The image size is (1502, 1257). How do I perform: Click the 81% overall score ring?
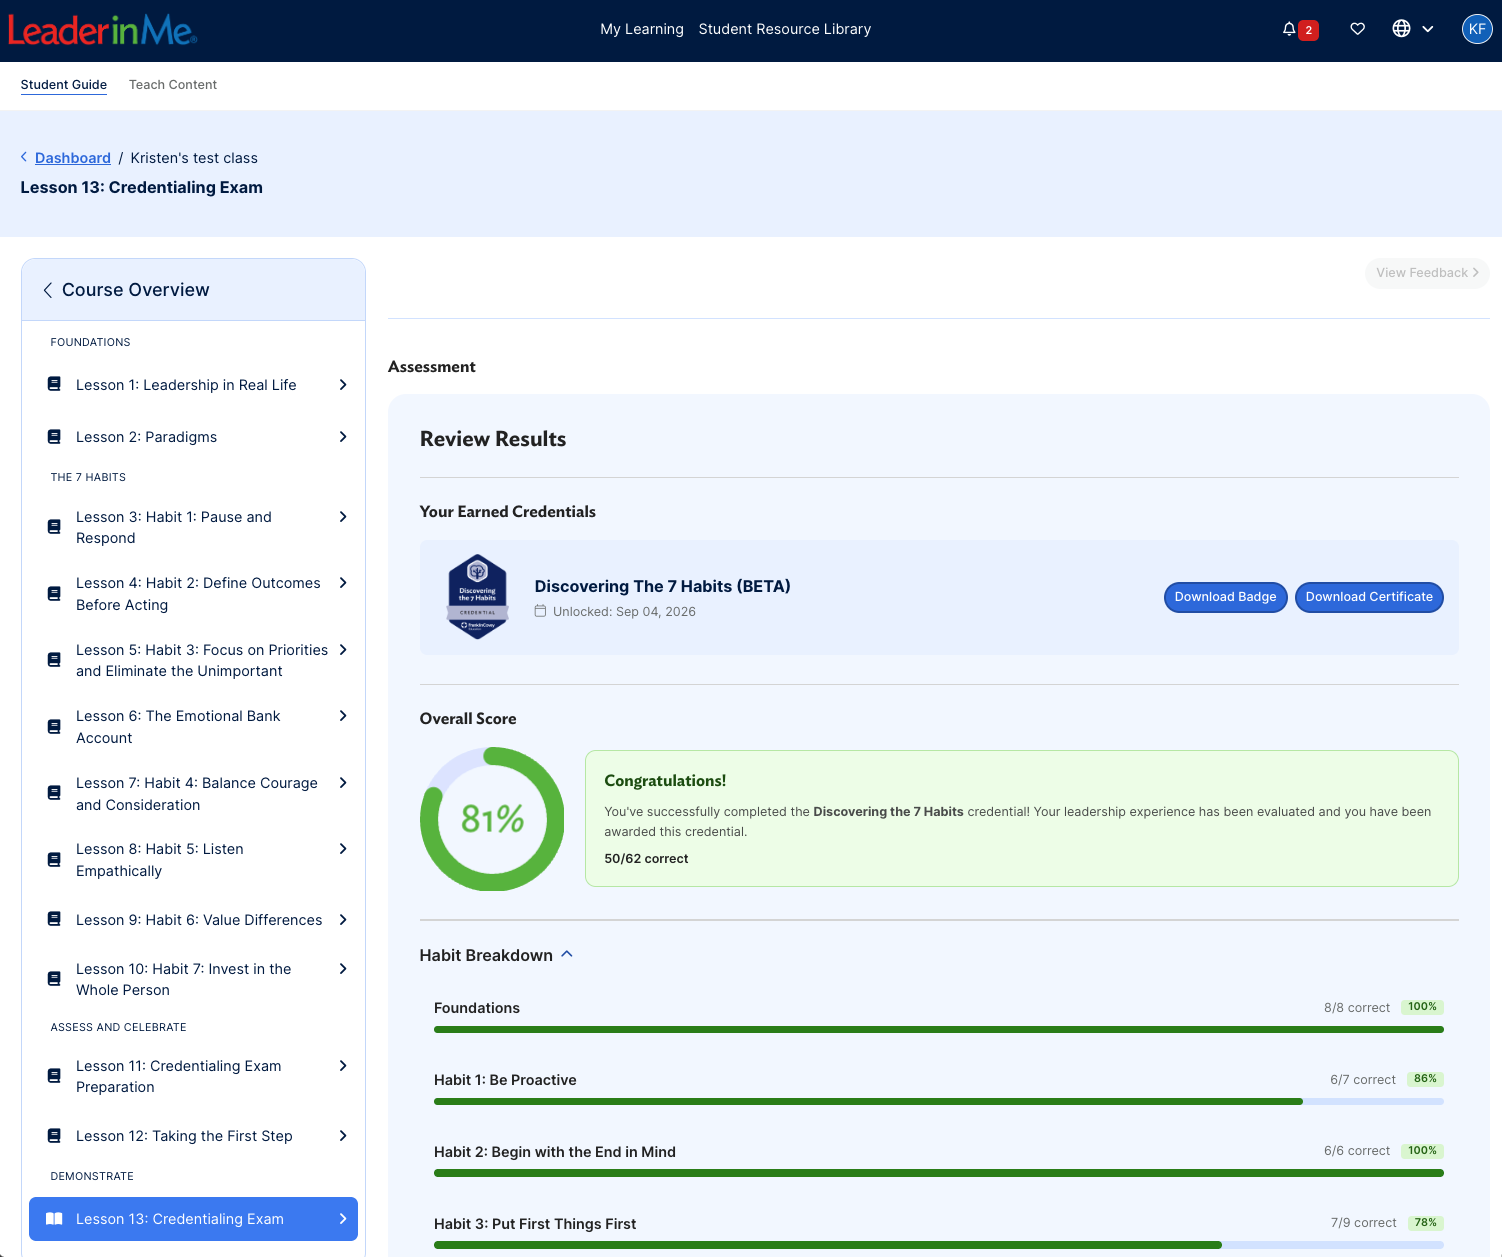pyautogui.click(x=492, y=819)
